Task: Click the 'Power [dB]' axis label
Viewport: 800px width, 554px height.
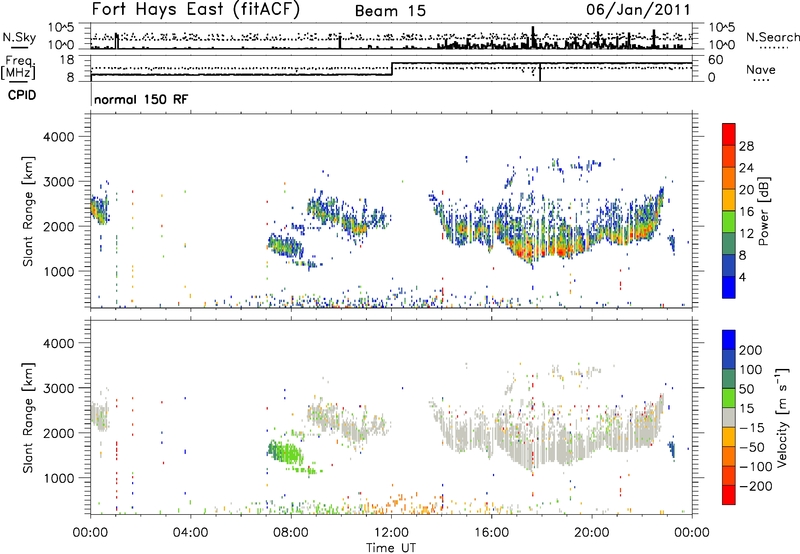Action: click(764, 211)
